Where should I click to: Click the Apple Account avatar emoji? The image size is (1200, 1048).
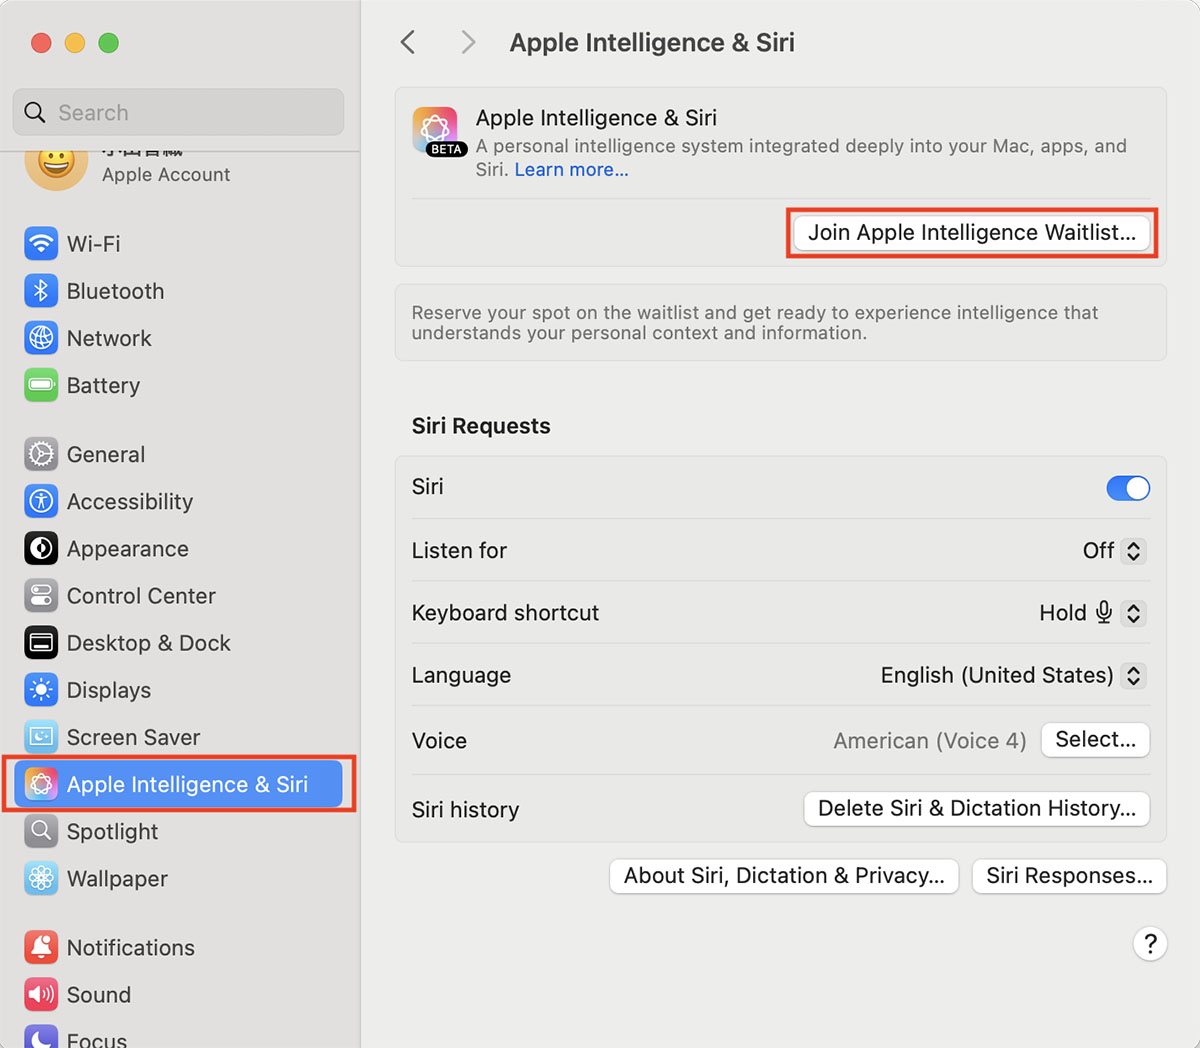coord(56,168)
